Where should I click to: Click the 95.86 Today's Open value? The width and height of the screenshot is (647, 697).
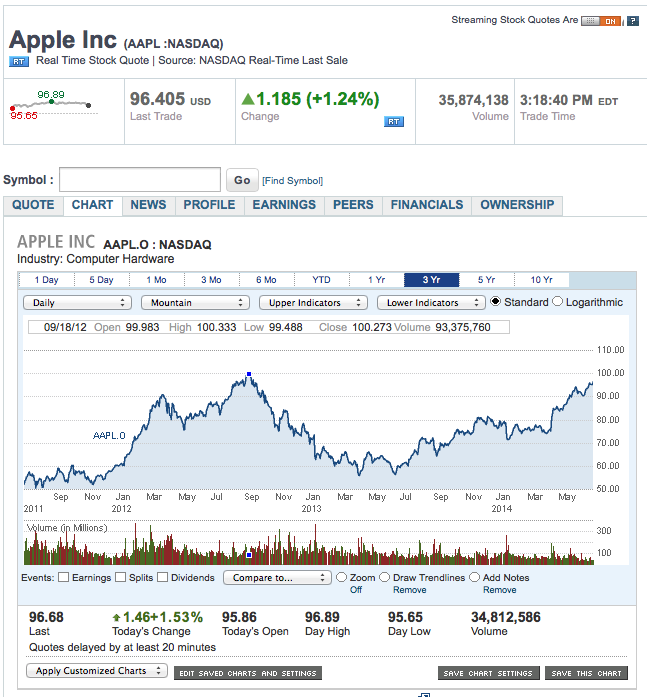(x=240, y=617)
